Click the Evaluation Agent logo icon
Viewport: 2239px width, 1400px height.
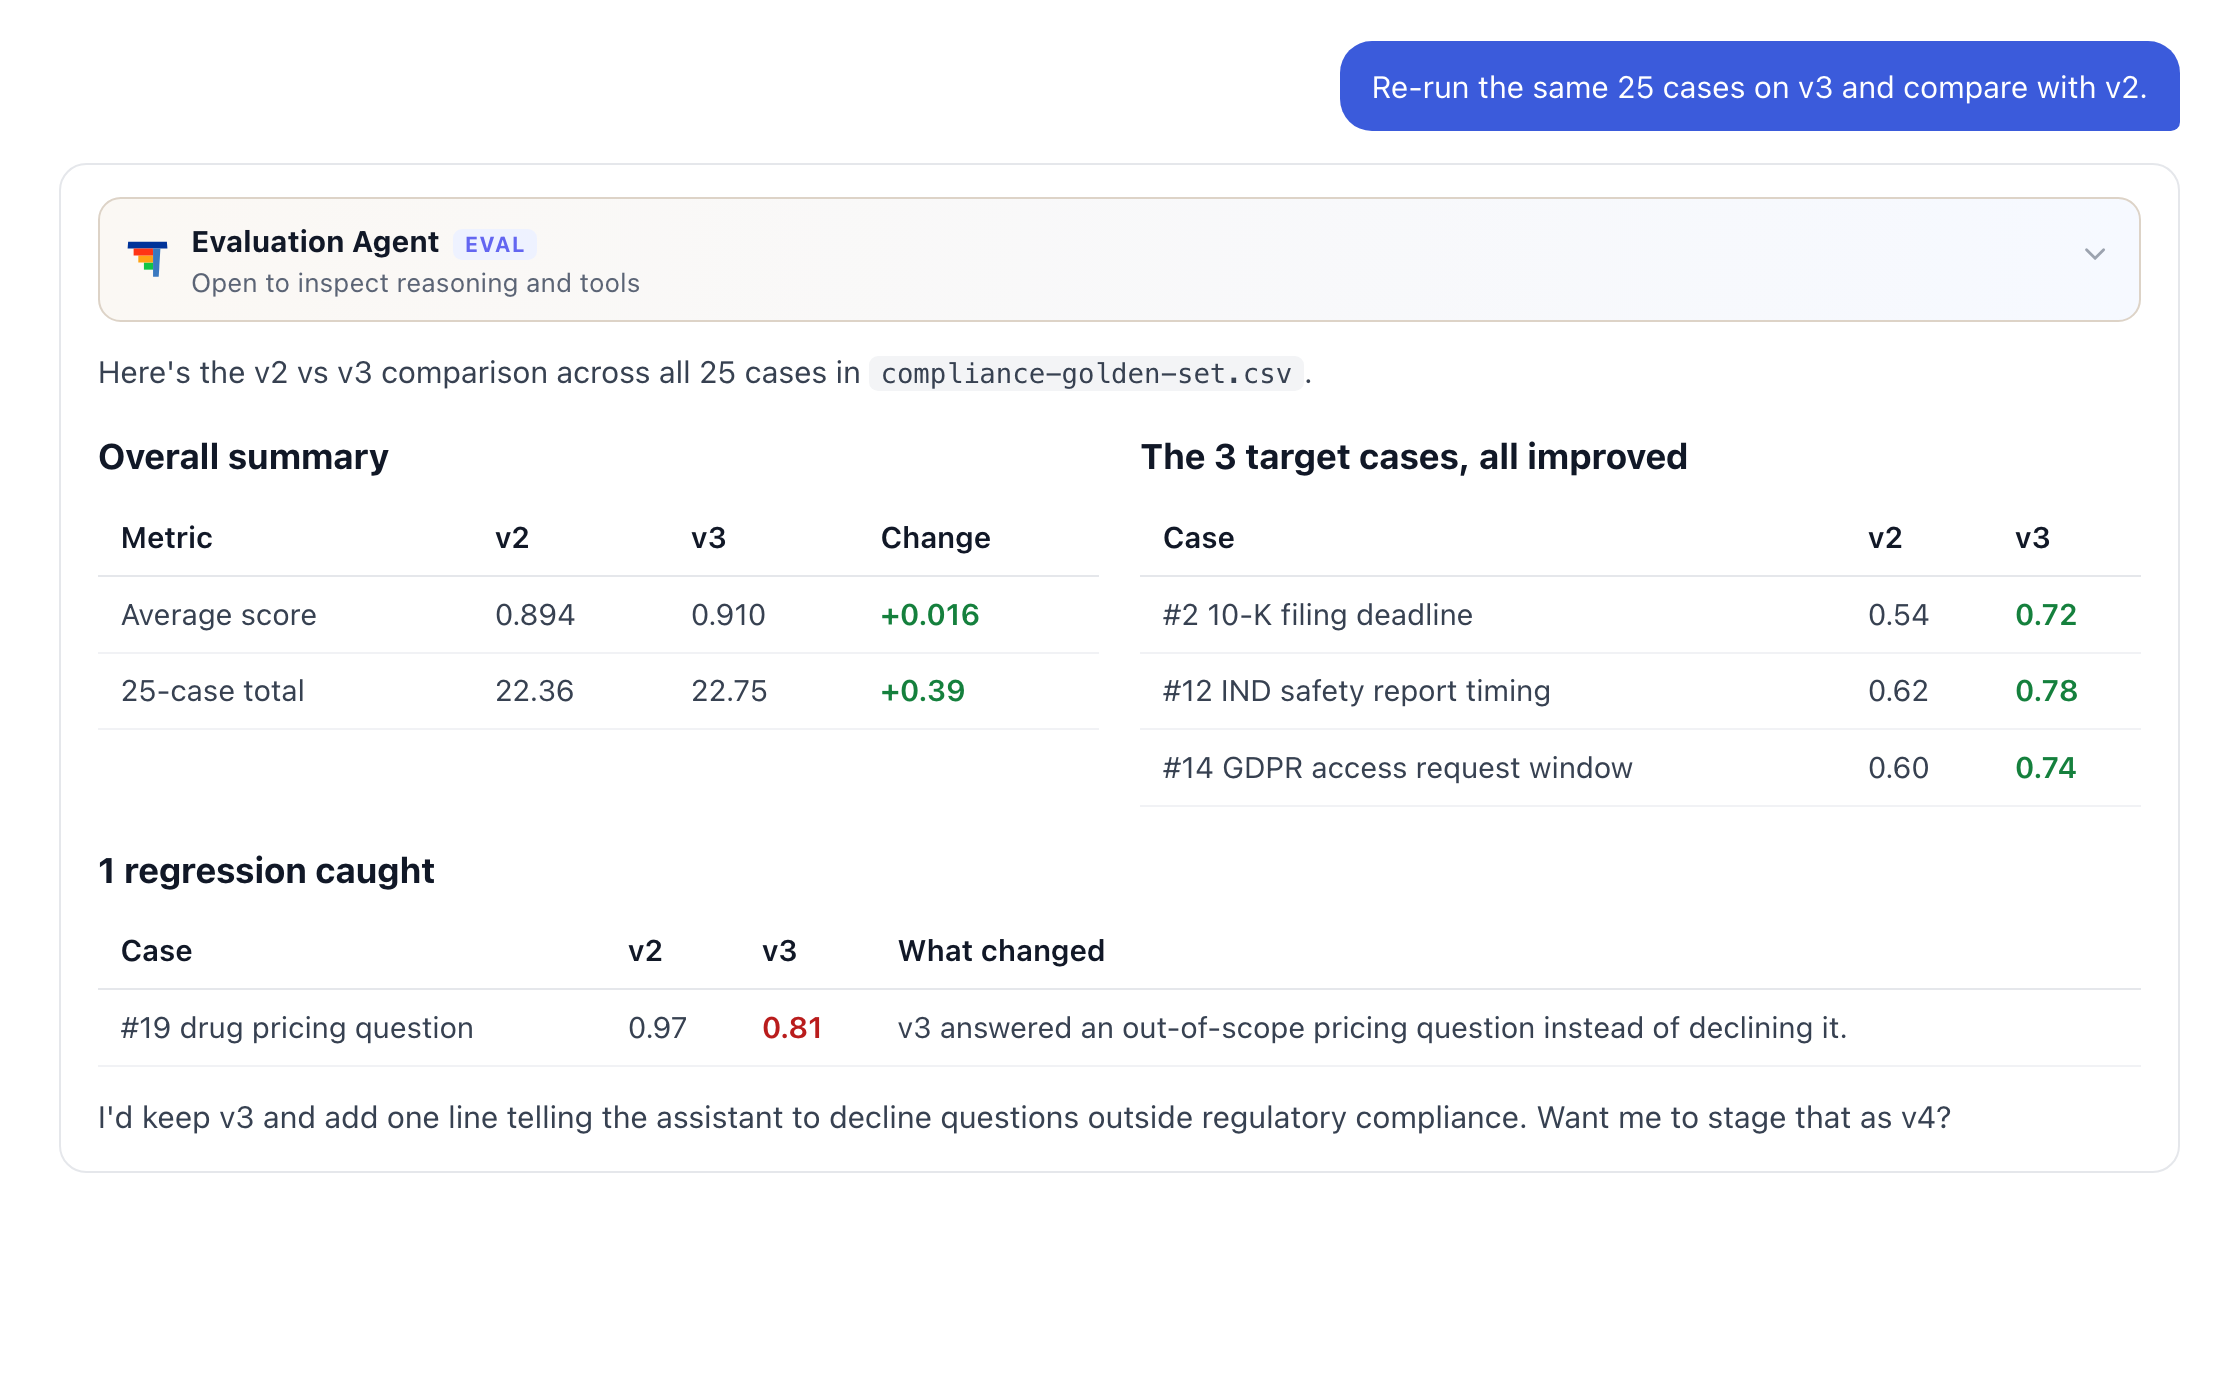[x=148, y=258]
